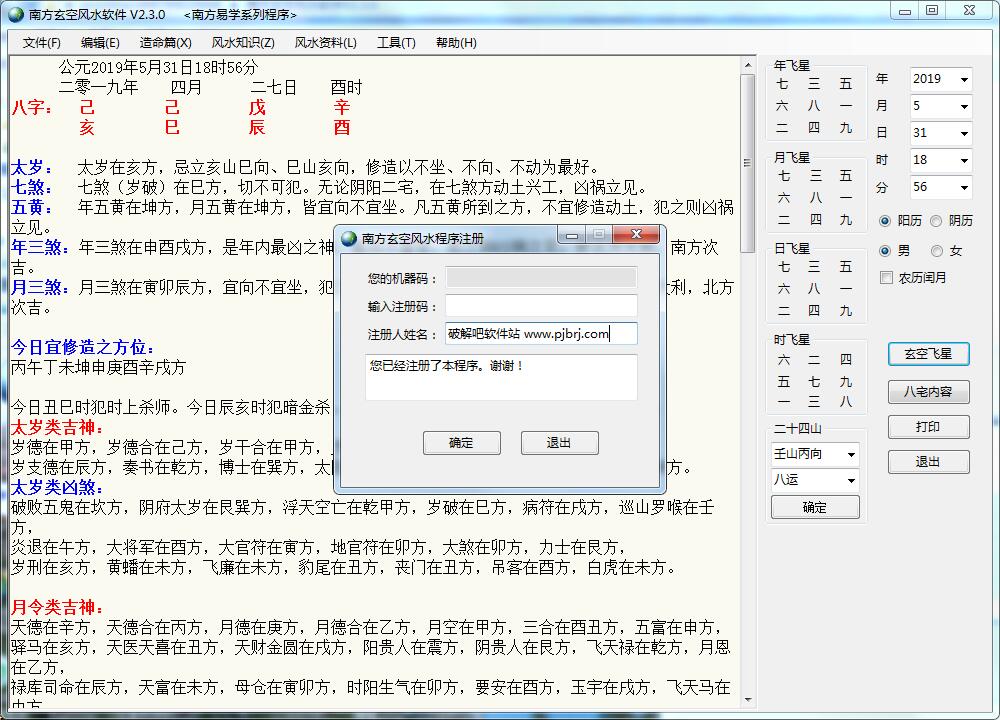This screenshot has width=1000, height=720.
Task: Click the 太岁类吉神： heading
Action: (57, 427)
